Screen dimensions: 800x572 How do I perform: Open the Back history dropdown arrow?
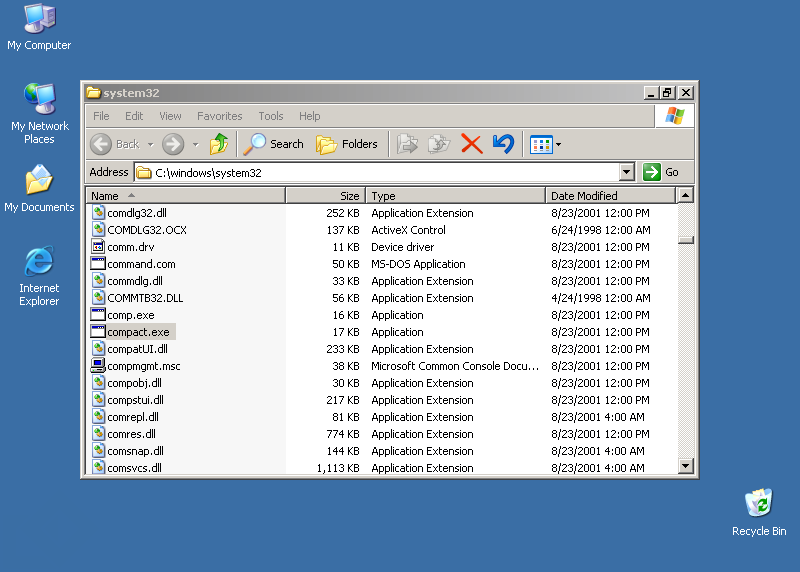coord(151,144)
